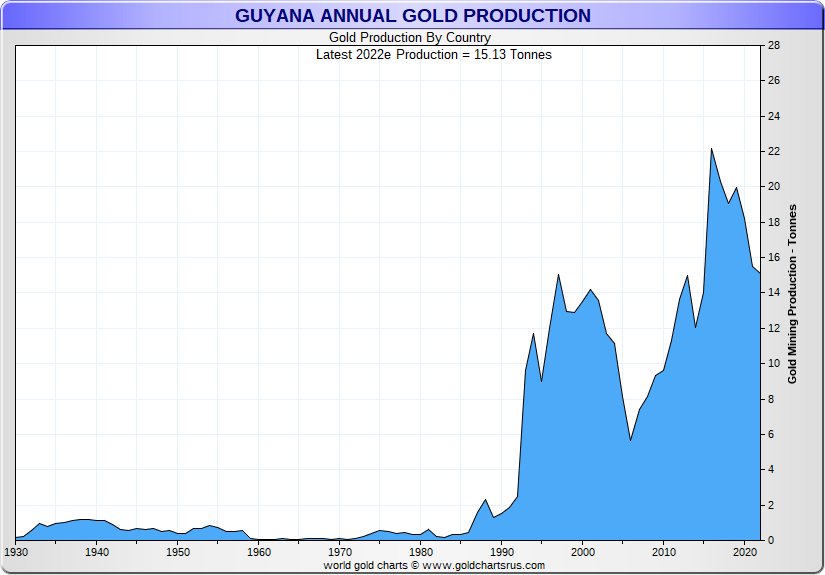
Task: Click the 2020 x-axis label
Action: point(745,552)
